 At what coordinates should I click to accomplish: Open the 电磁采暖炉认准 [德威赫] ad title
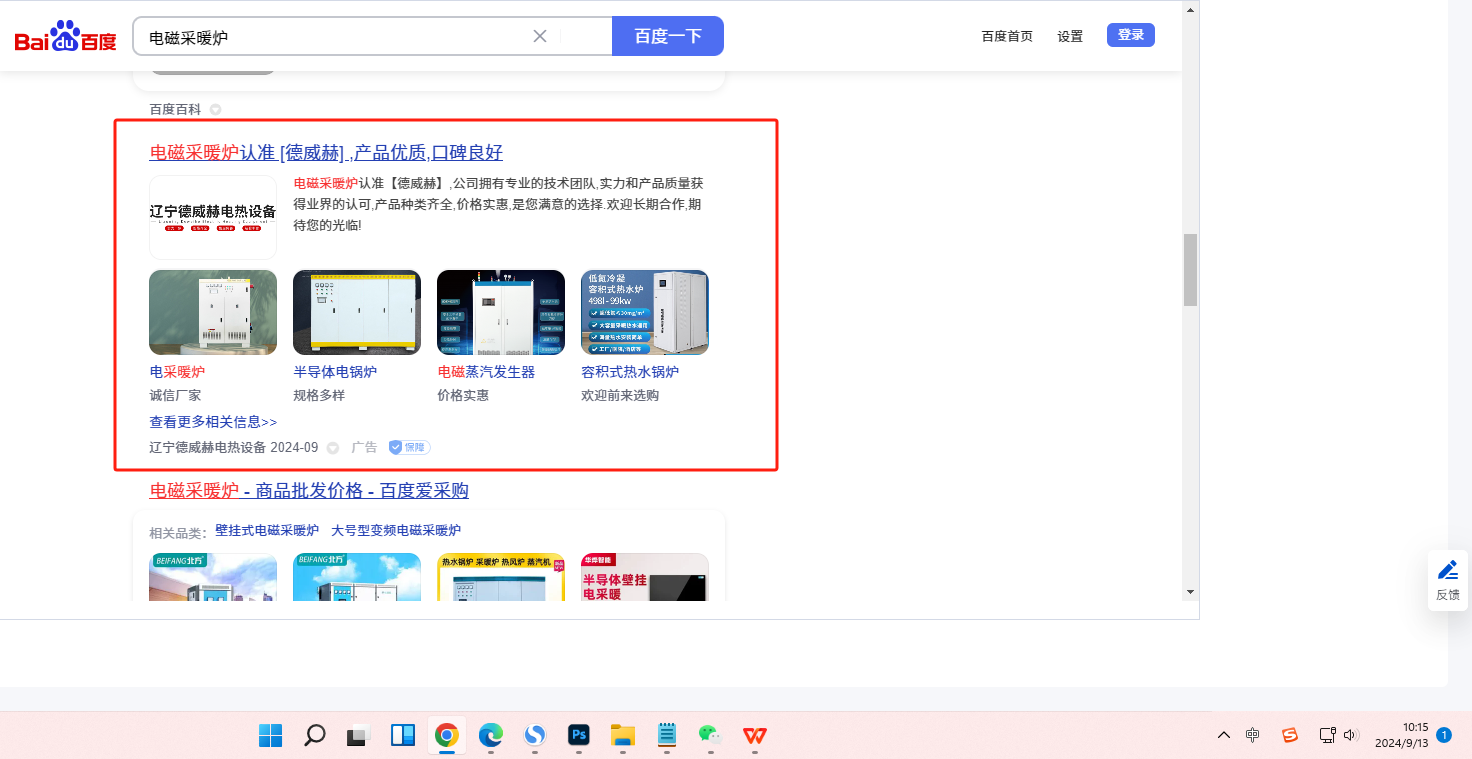tap(326, 153)
